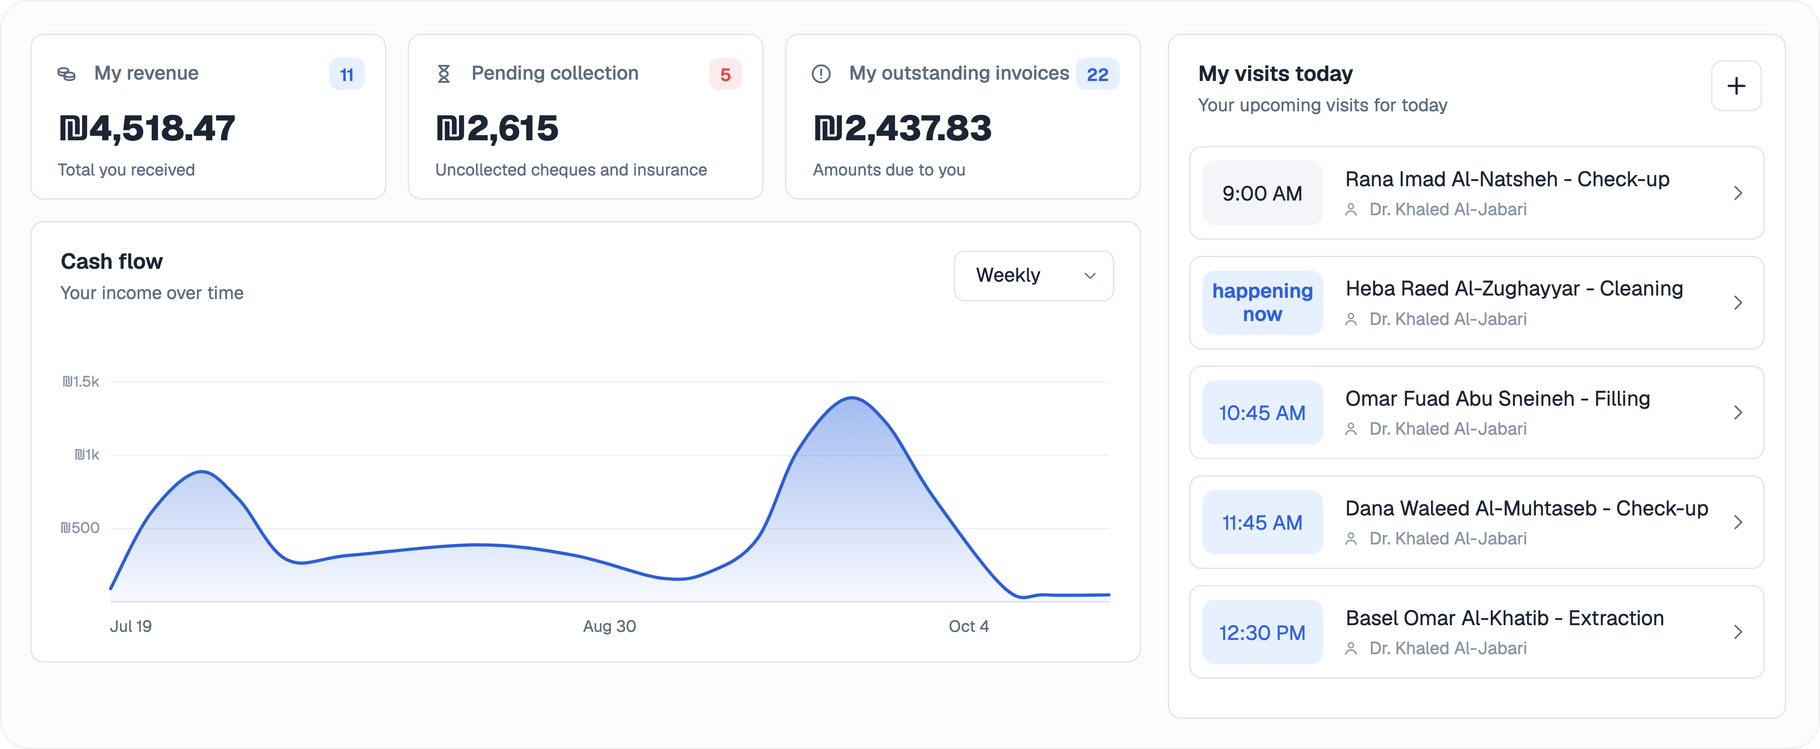The image size is (1820, 749).
Task: Click the doctor icon under Heba Raed Al-Zughayyar
Action: coord(1351,320)
